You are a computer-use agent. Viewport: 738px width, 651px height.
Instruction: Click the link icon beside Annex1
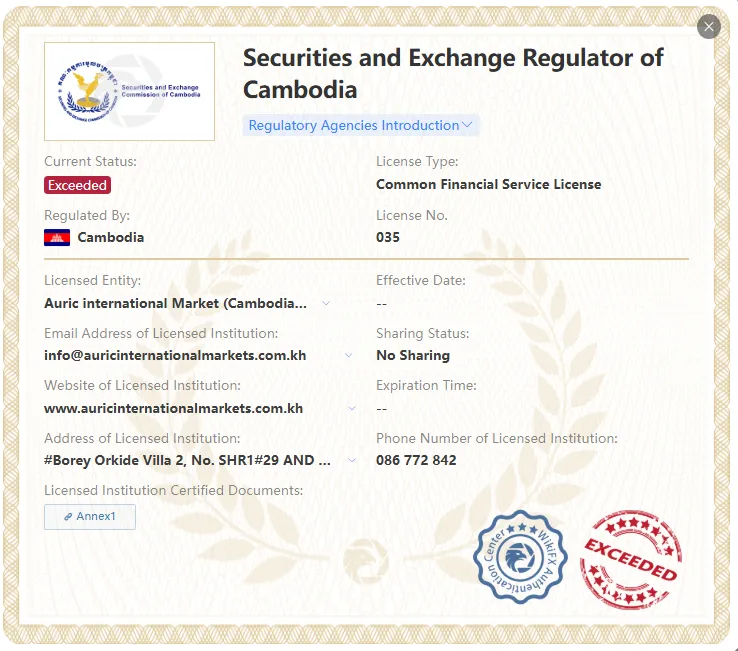pos(68,517)
